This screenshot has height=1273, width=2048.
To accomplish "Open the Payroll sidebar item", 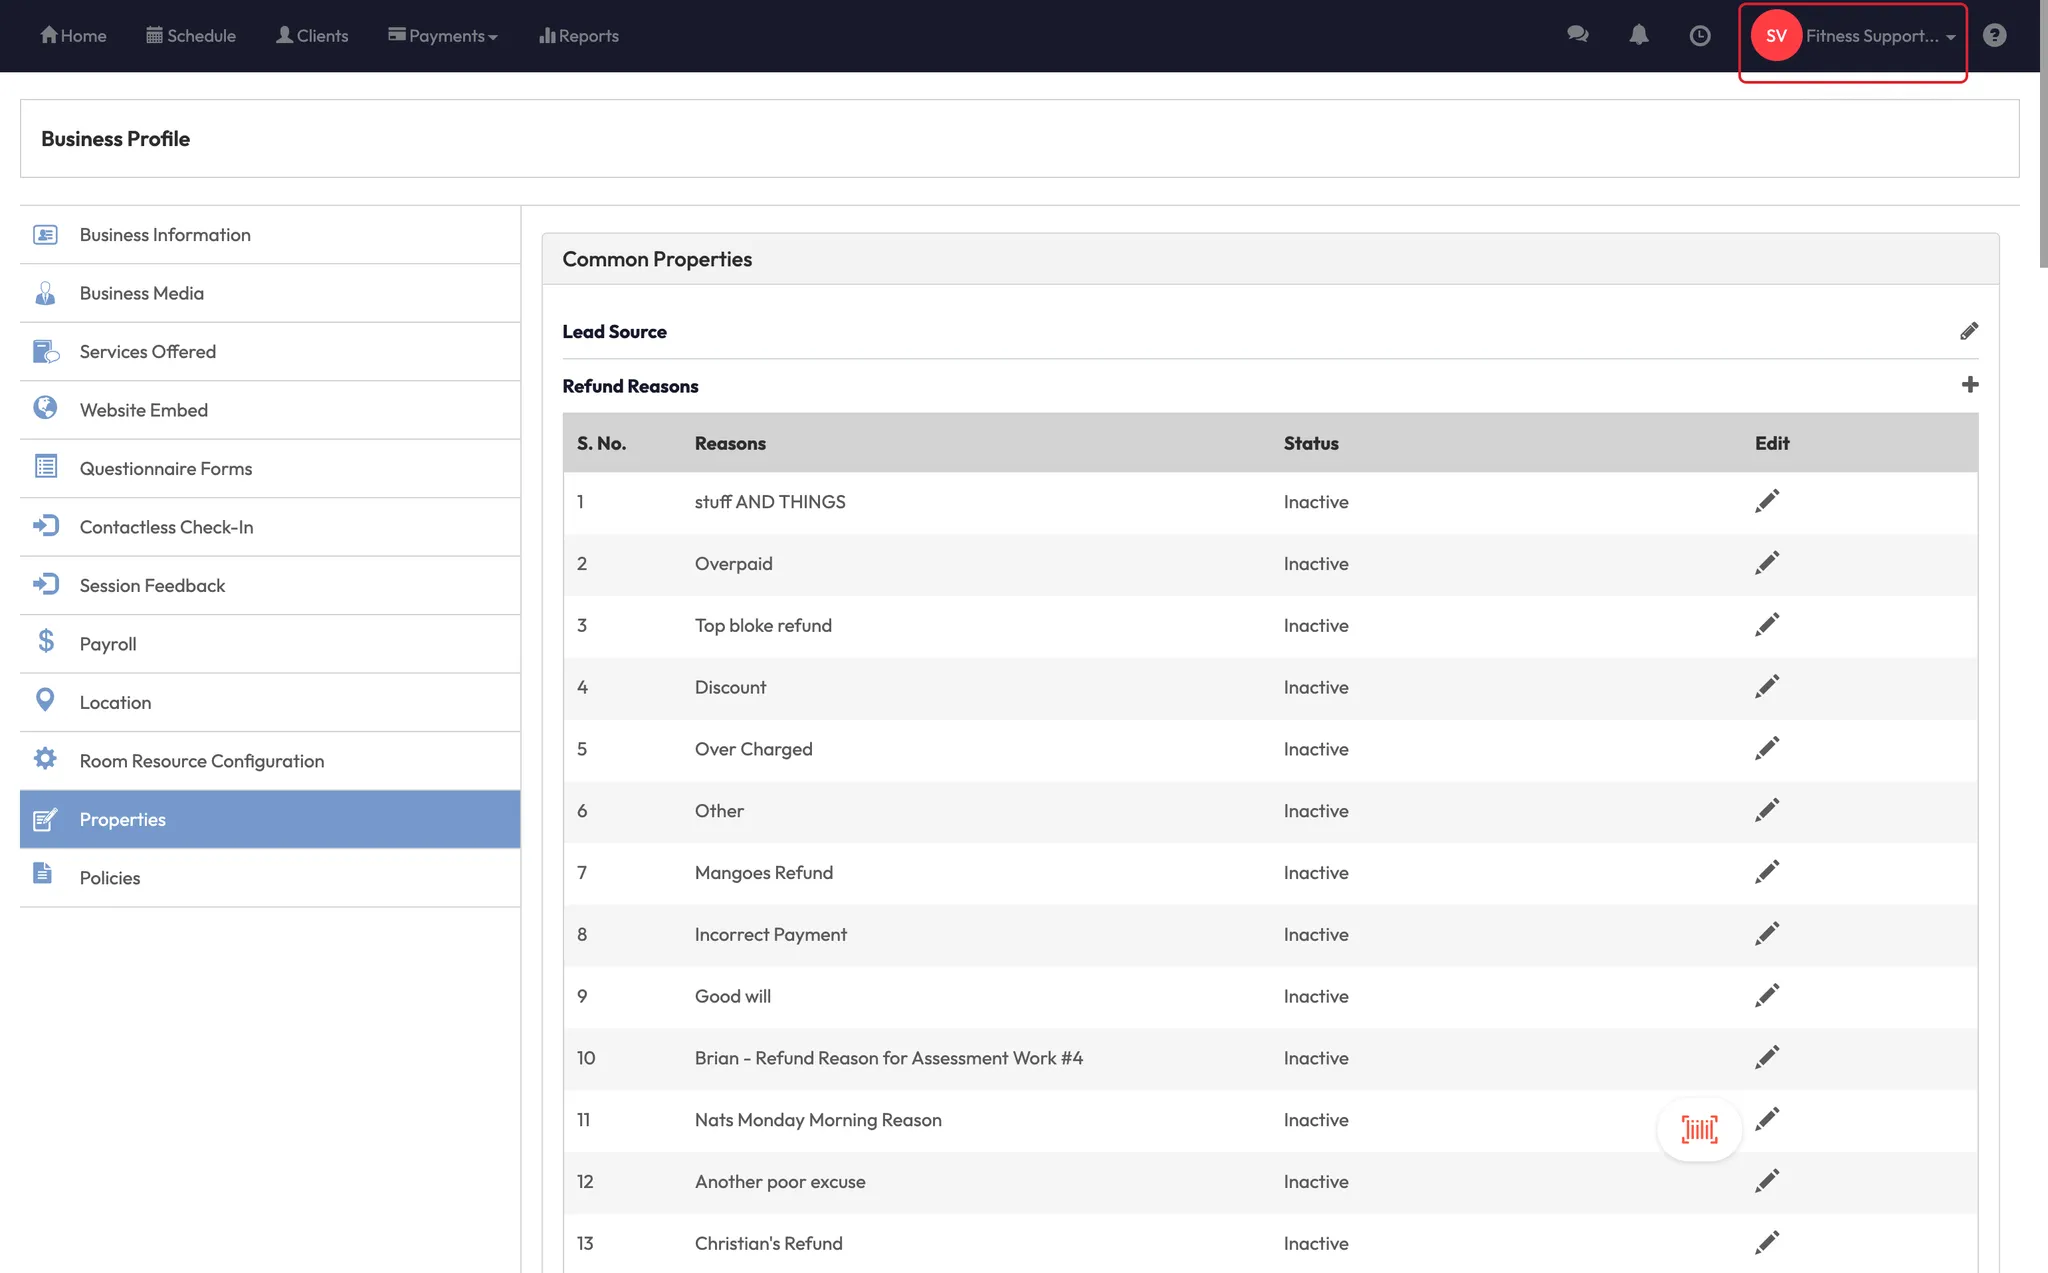I will (x=108, y=644).
